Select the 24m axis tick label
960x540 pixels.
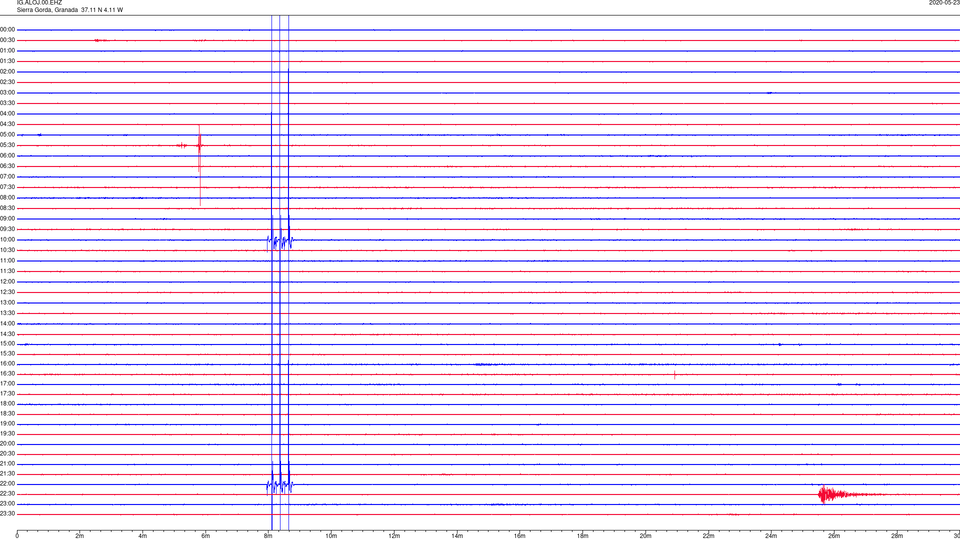coord(771,536)
